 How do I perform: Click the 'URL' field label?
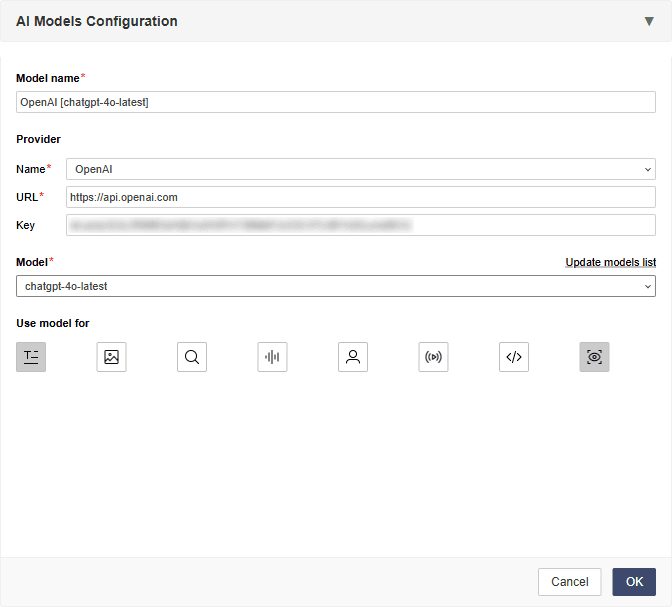coord(27,197)
